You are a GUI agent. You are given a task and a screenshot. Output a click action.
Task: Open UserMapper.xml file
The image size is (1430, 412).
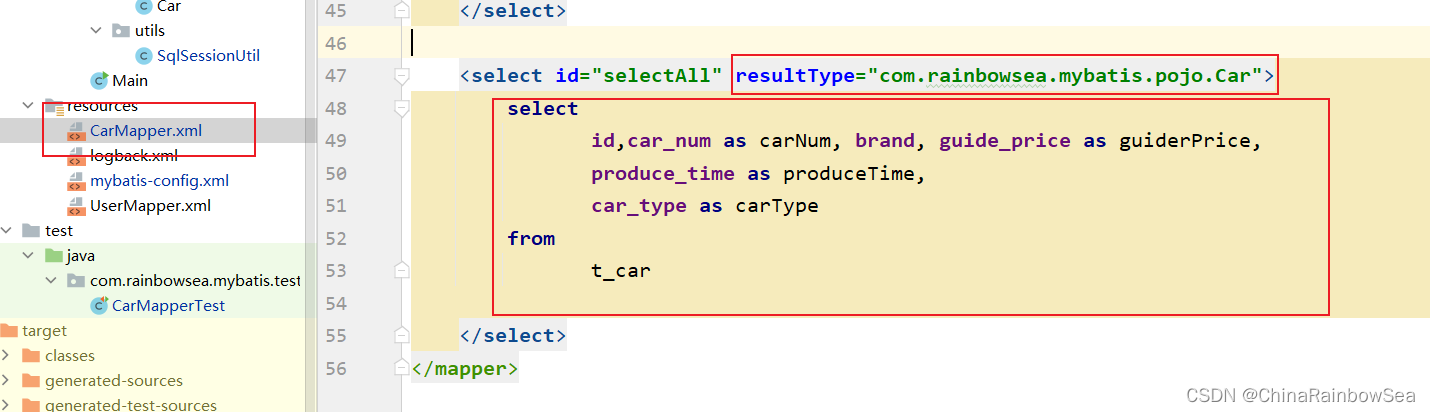click(x=150, y=205)
